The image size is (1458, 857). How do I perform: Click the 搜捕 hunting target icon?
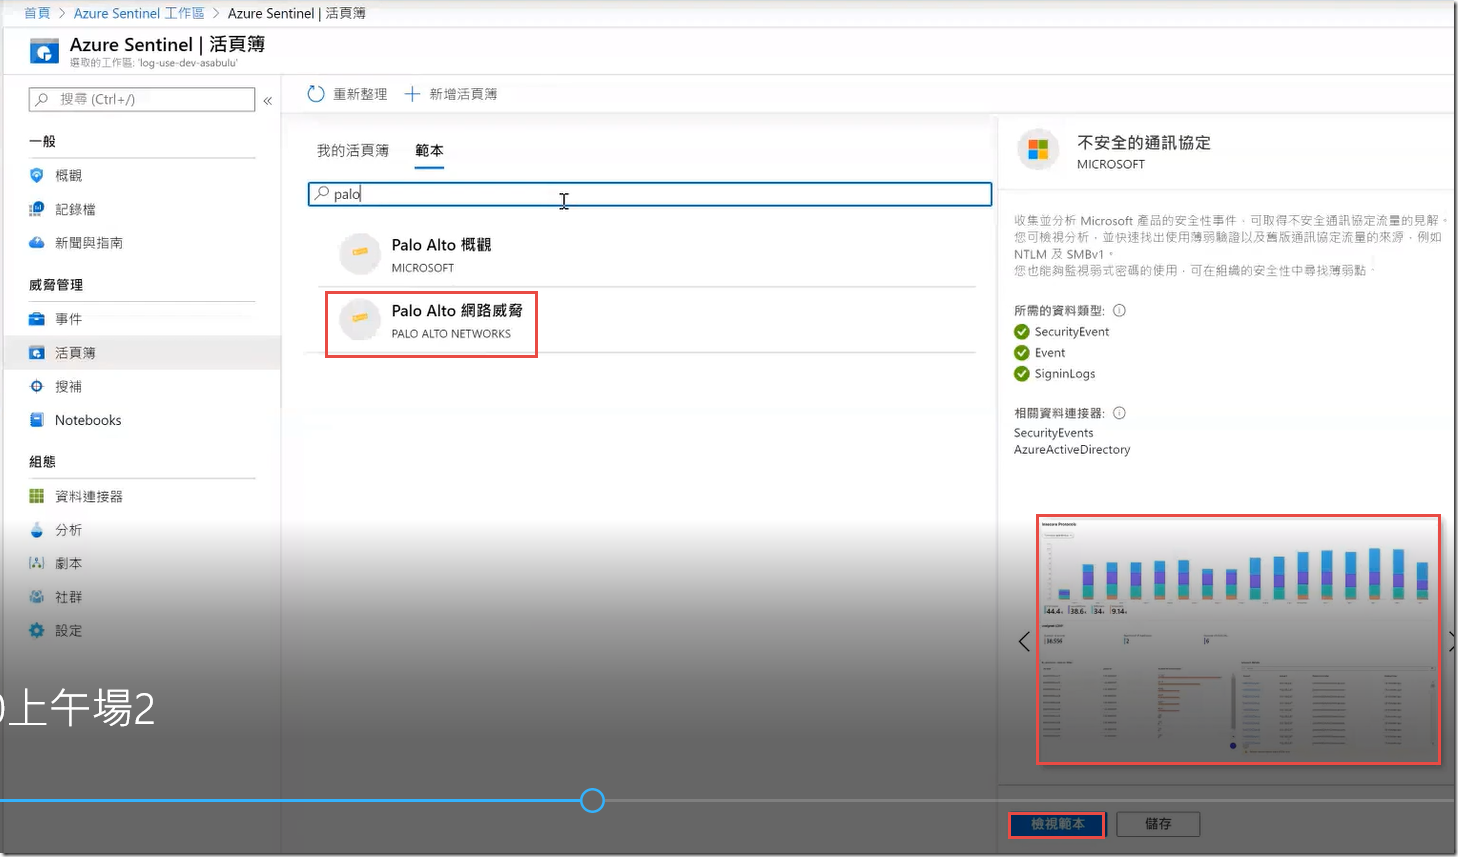tap(37, 386)
